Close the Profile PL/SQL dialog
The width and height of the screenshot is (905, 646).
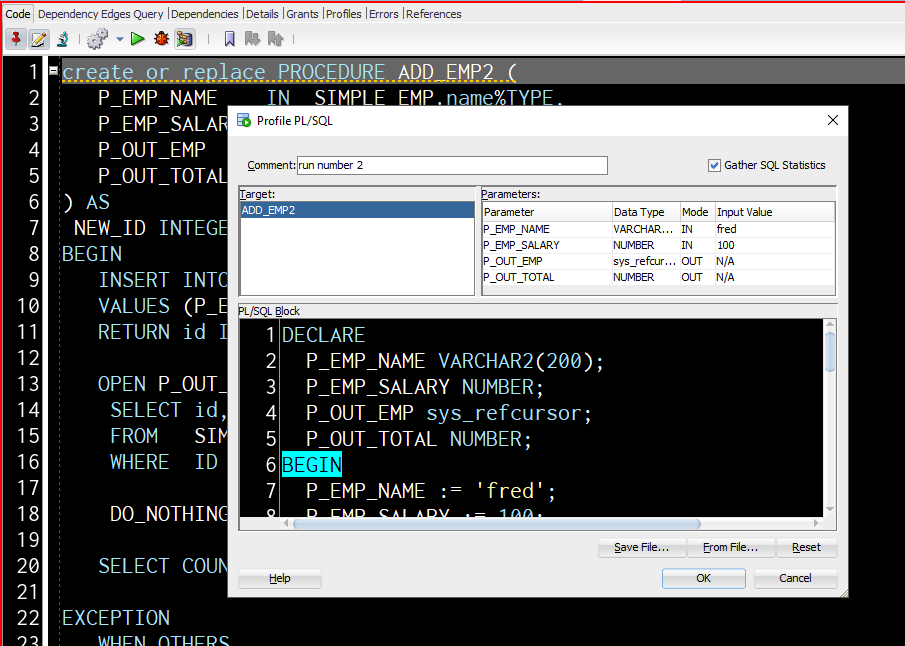click(x=832, y=120)
